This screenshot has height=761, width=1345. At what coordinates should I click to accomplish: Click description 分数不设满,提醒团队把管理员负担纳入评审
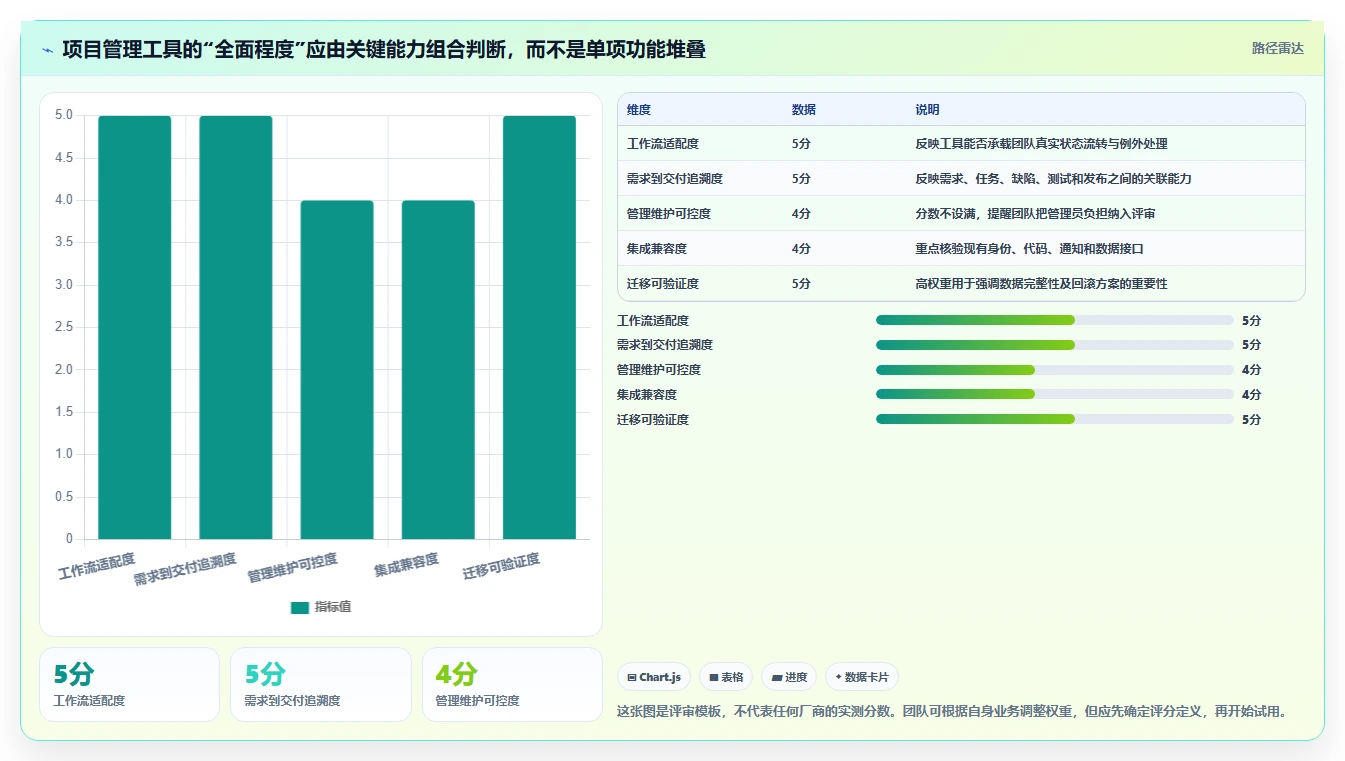coord(1035,214)
